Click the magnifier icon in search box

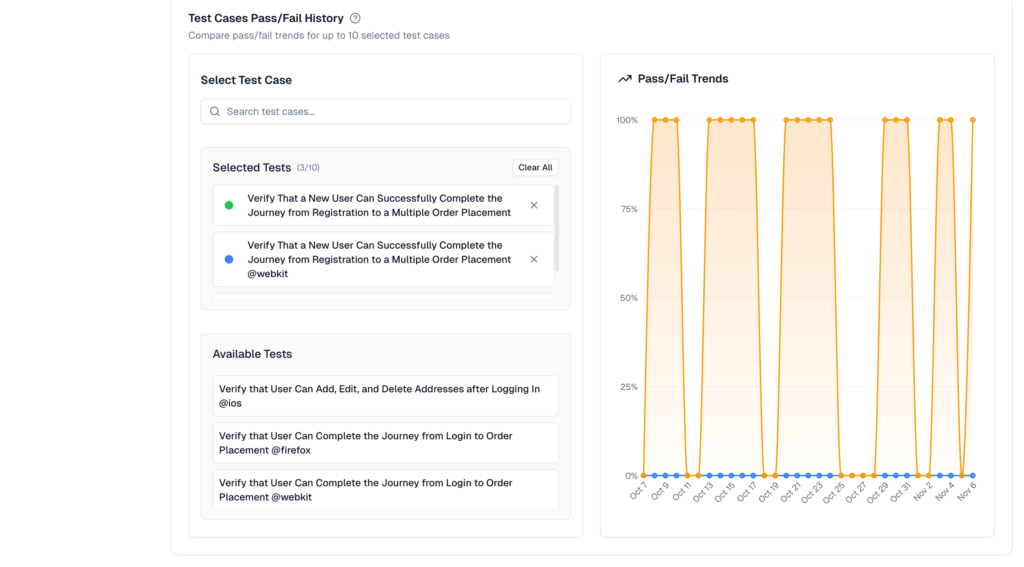[x=215, y=112]
